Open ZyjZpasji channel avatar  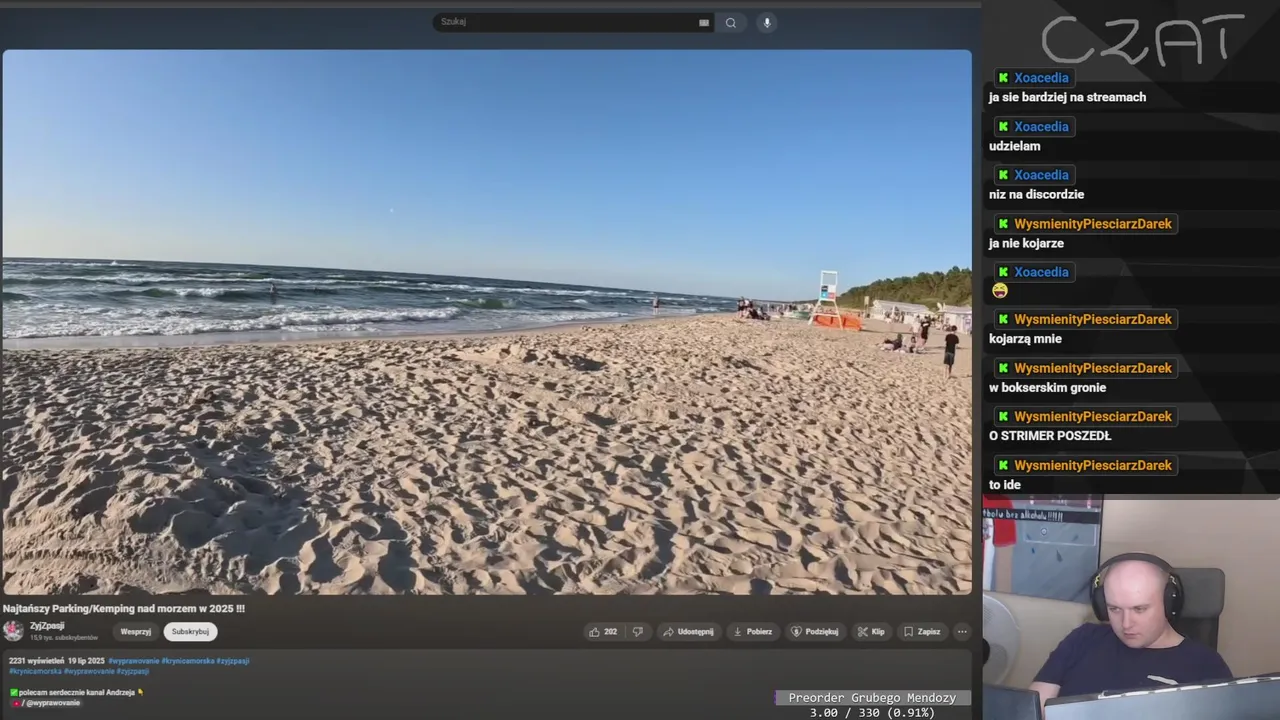click(x=13, y=631)
